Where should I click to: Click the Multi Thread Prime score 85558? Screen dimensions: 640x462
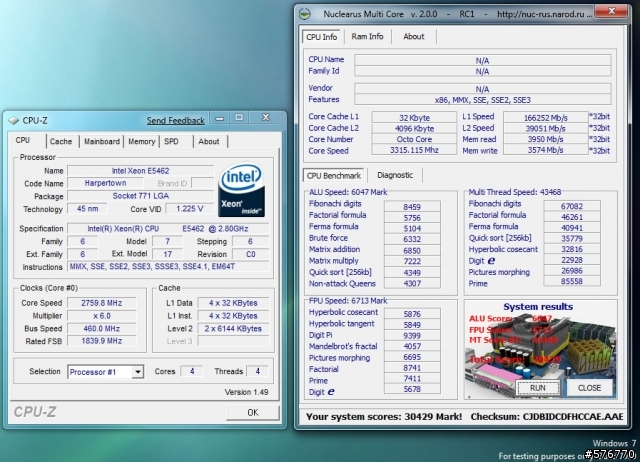(x=572, y=281)
